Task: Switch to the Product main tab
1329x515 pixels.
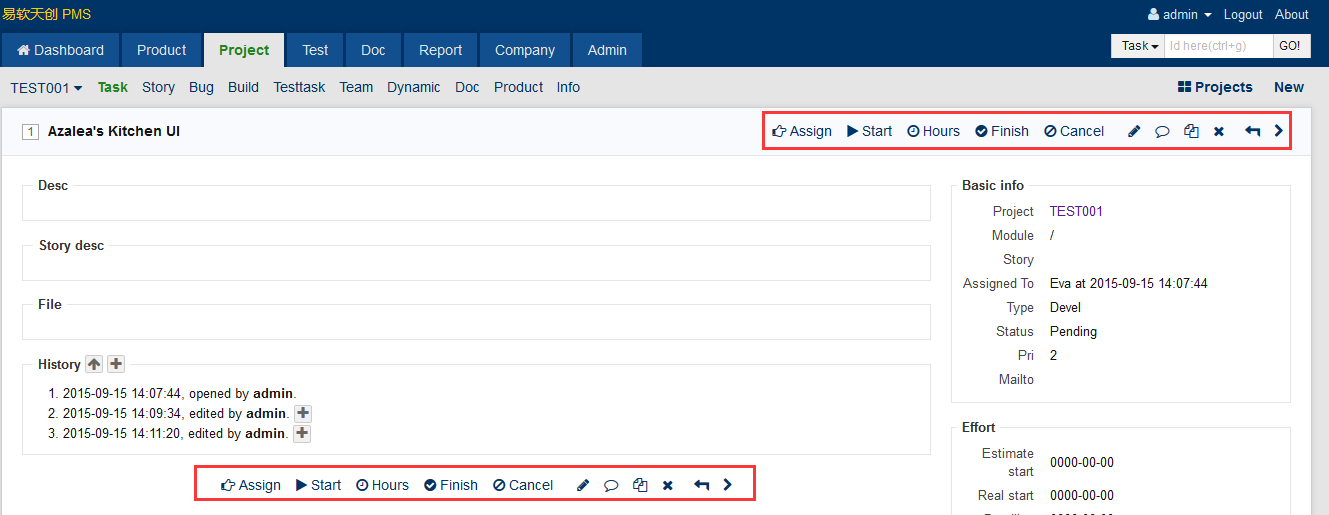Action: (x=161, y=50)
